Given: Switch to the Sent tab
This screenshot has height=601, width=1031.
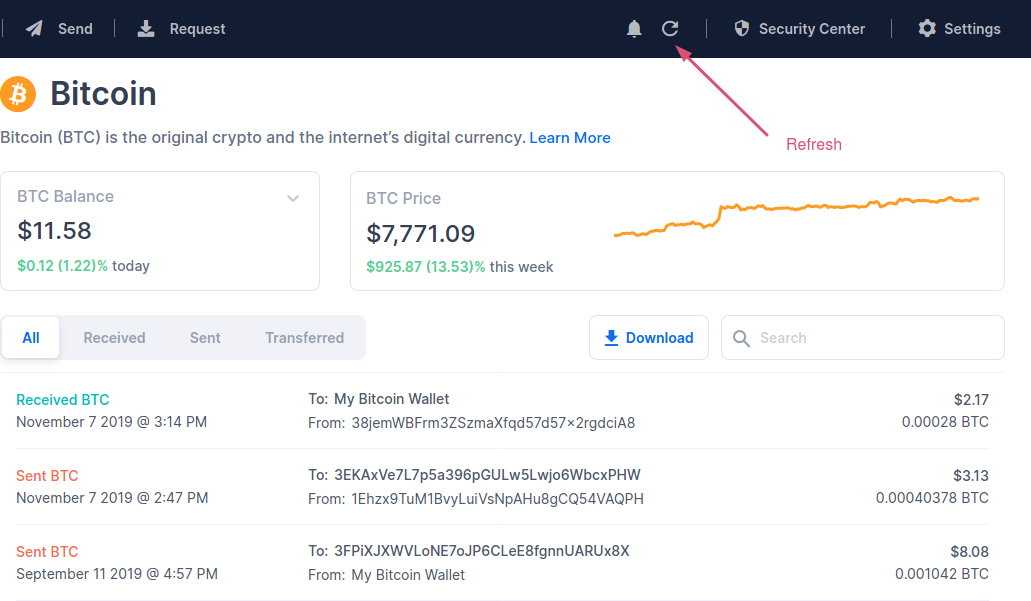Looking at the screenshot, I should click(x=205, y=338).
